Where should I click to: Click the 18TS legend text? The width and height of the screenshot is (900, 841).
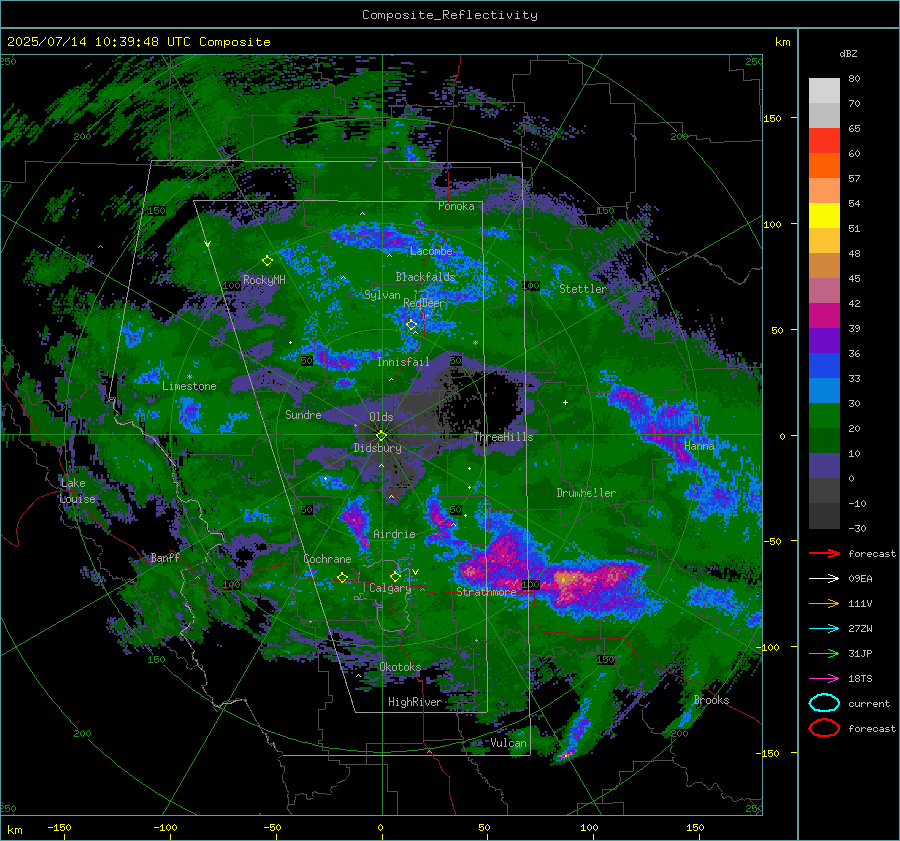coord(860,678)
